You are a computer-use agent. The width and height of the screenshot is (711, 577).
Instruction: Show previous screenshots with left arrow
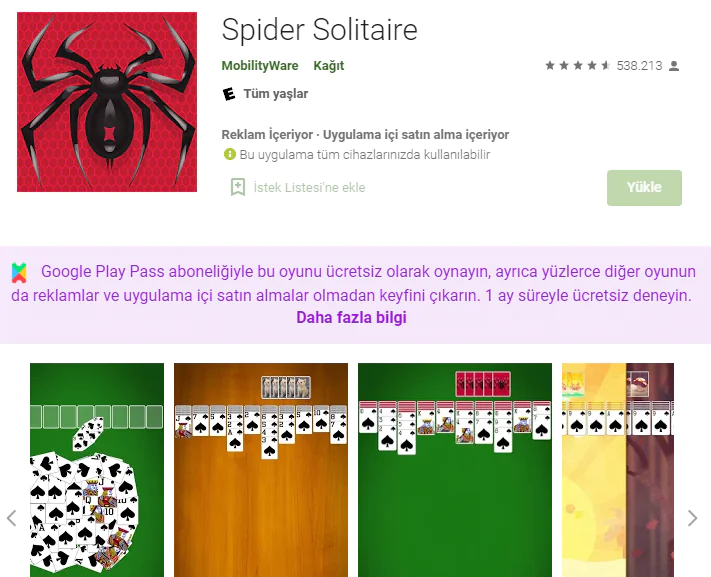point(12,518)
